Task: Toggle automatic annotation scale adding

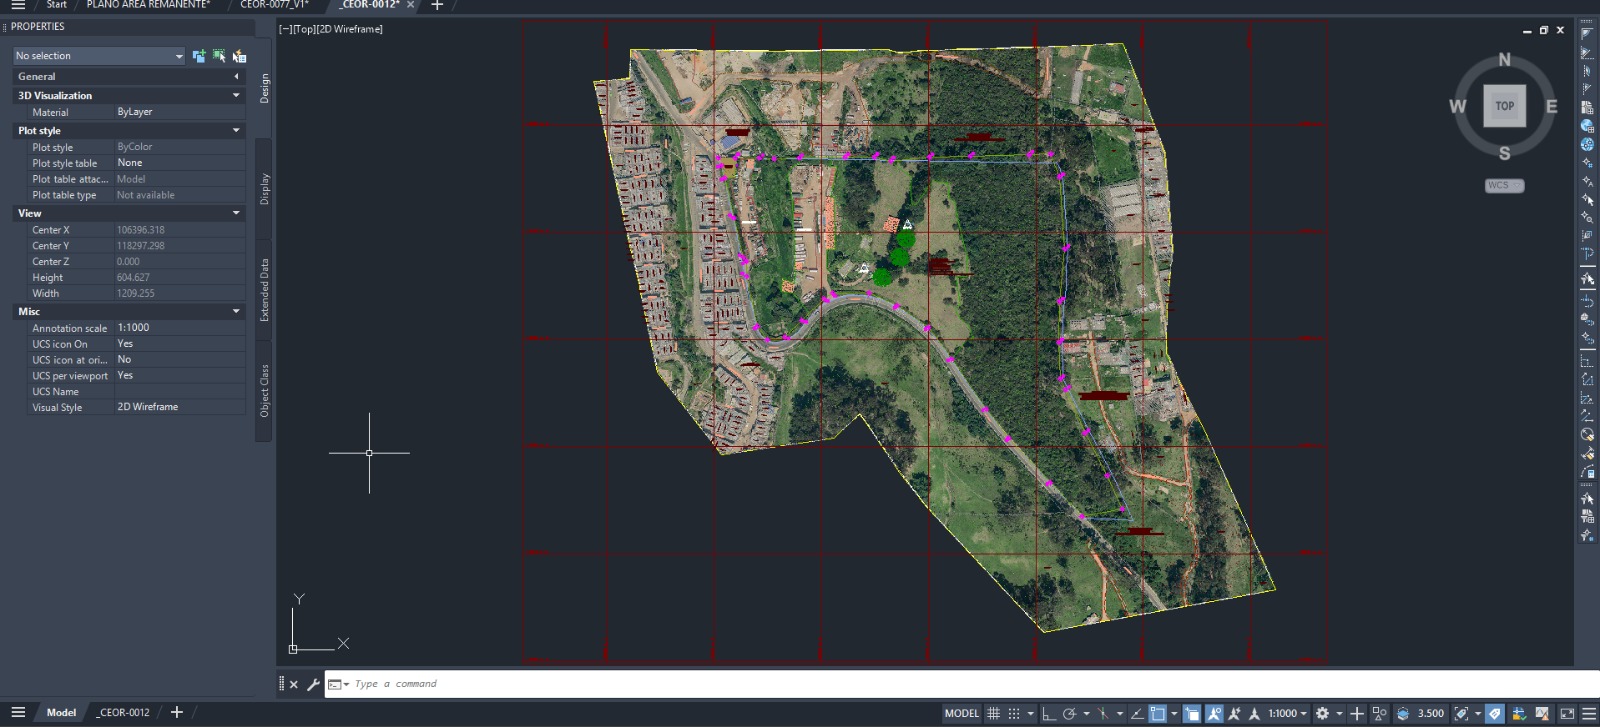Action: (1234, 713)
